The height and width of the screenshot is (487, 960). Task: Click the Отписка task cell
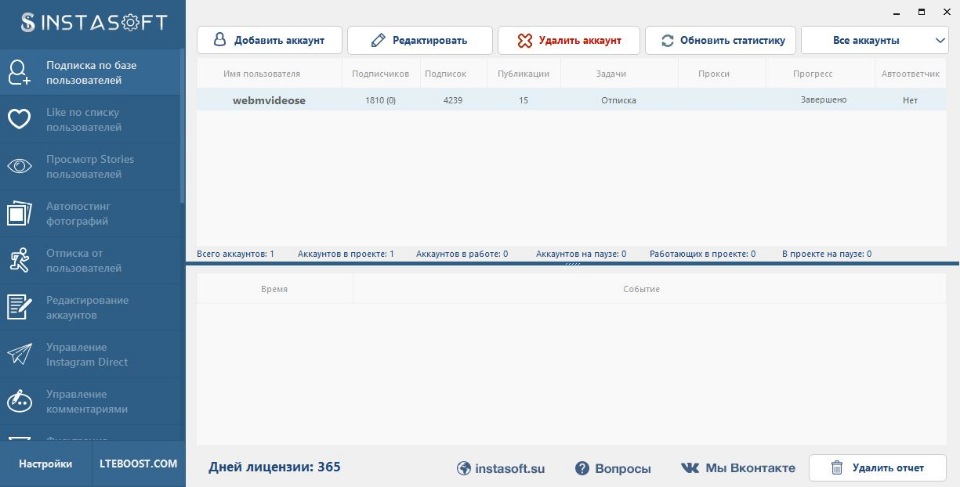pyautogui.click(x=618, y=100)
